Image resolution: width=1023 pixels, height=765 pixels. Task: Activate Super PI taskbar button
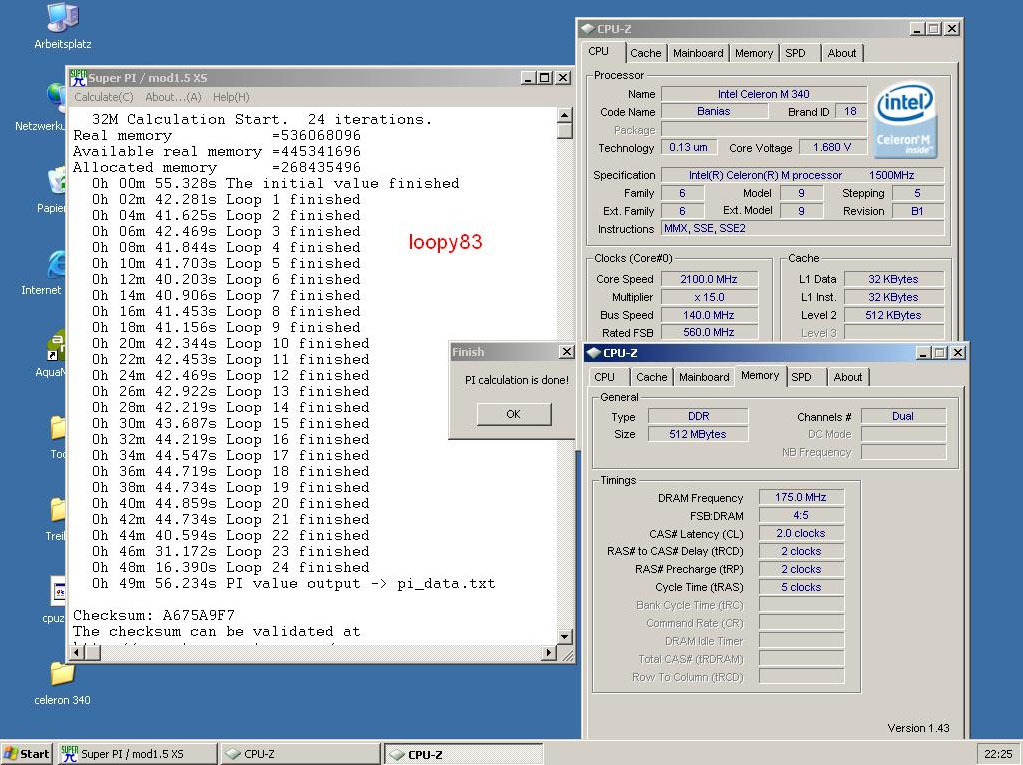point(138,754)
